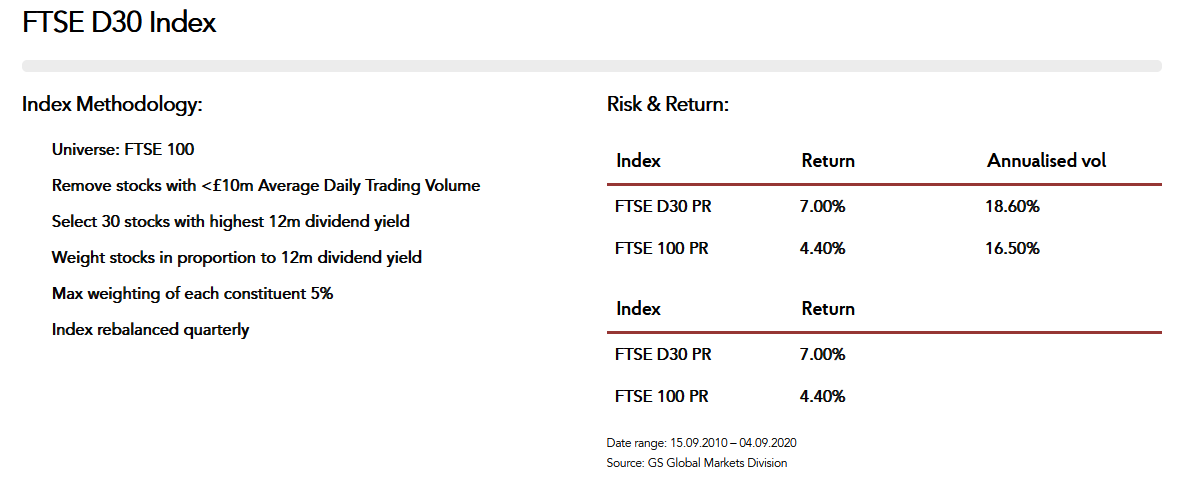Click the Weight stocks in proportion line
1186x484 pixels.
237,258
